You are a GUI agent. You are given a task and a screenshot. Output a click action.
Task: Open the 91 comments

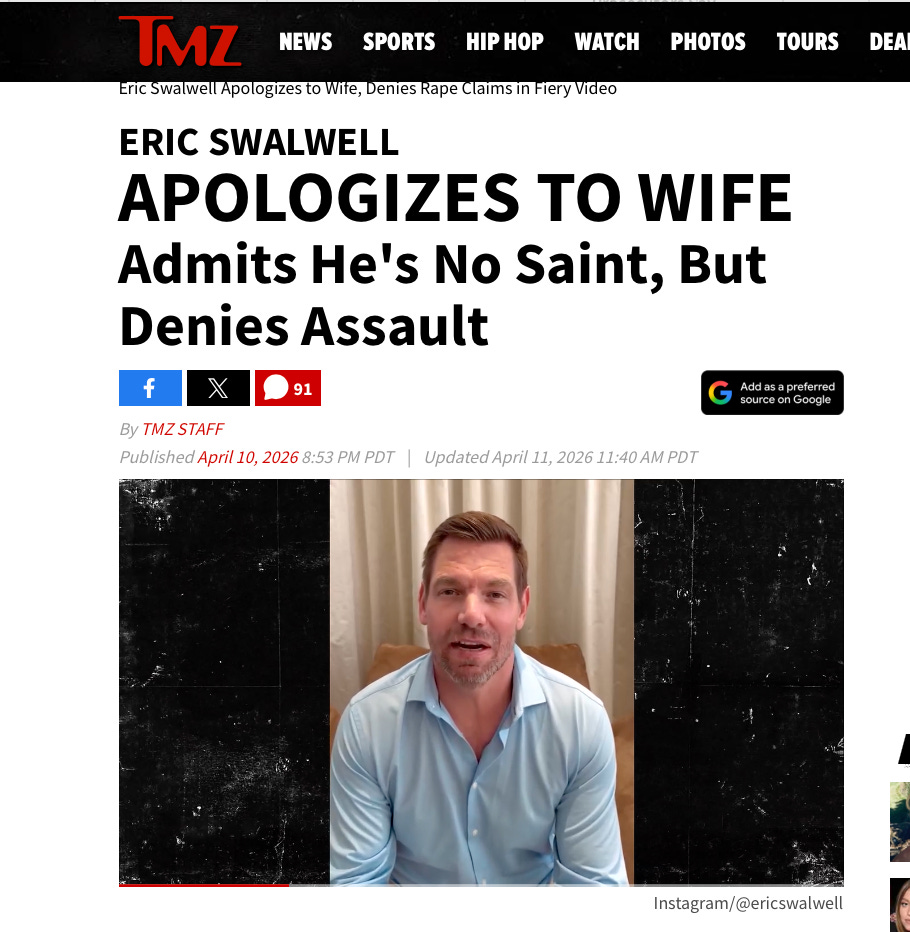tap(288, 388)
